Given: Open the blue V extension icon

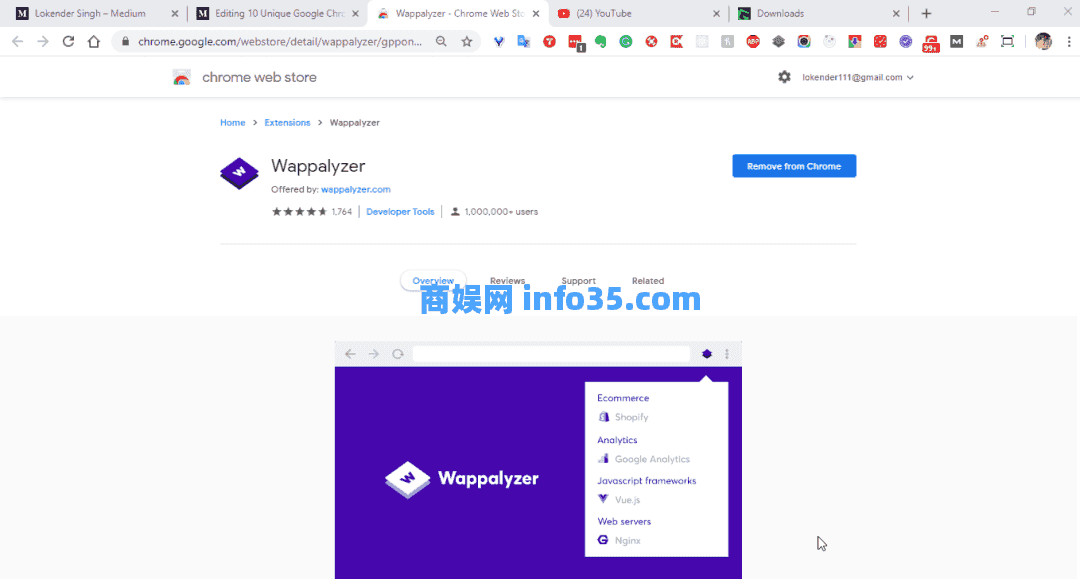Looking at the screenshot, I should pos(499,41).
